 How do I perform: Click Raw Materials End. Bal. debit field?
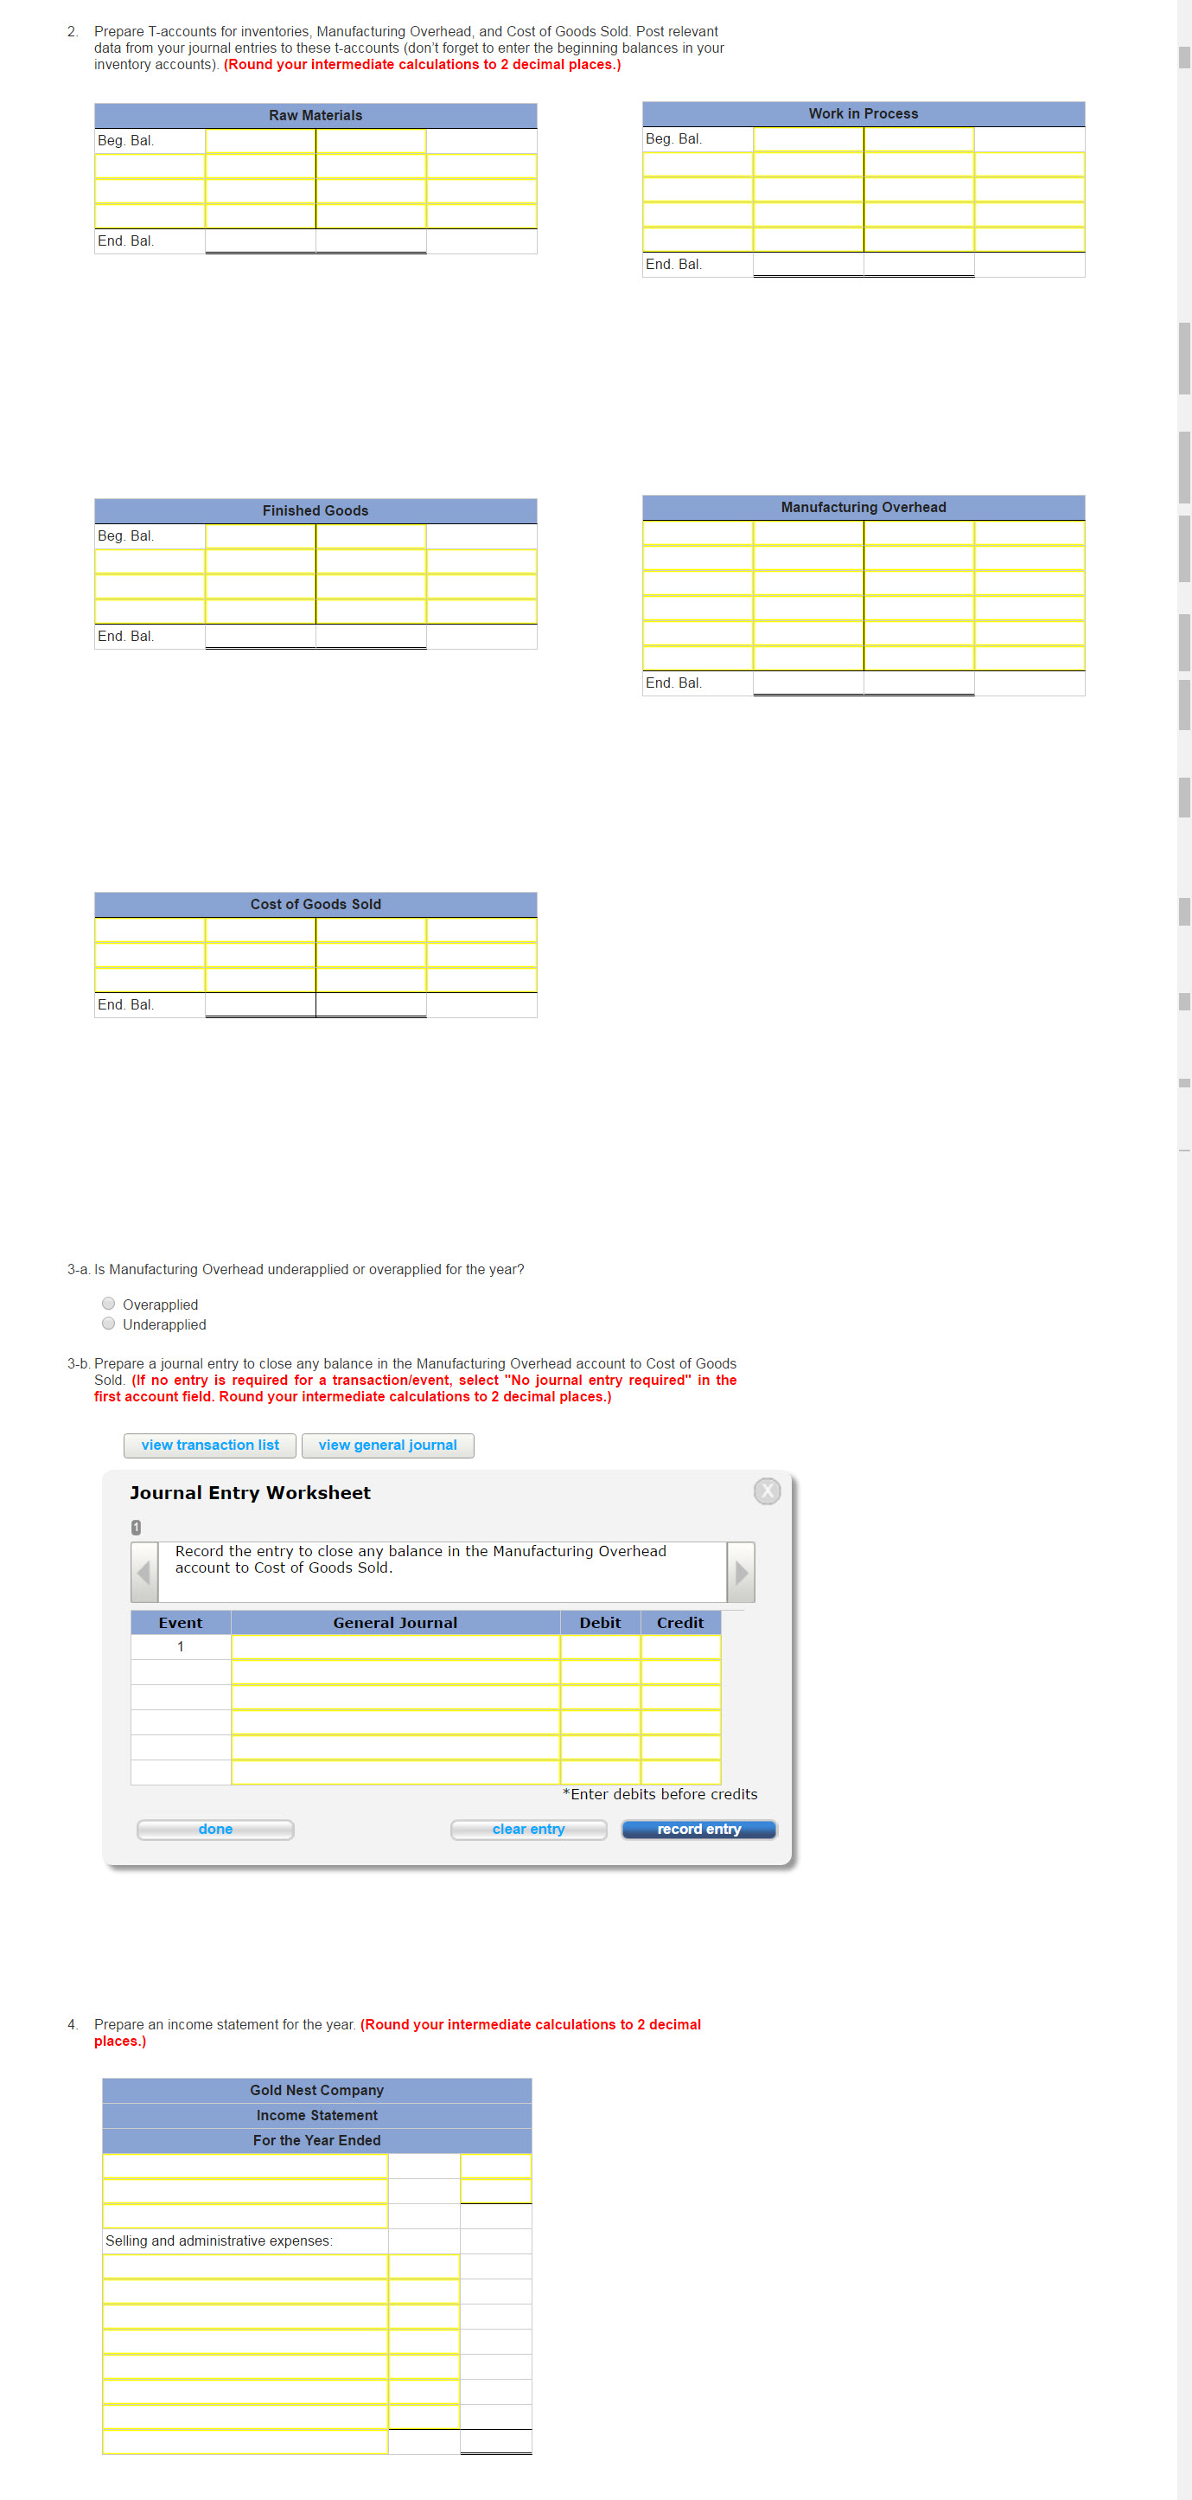tap(260, 241)
